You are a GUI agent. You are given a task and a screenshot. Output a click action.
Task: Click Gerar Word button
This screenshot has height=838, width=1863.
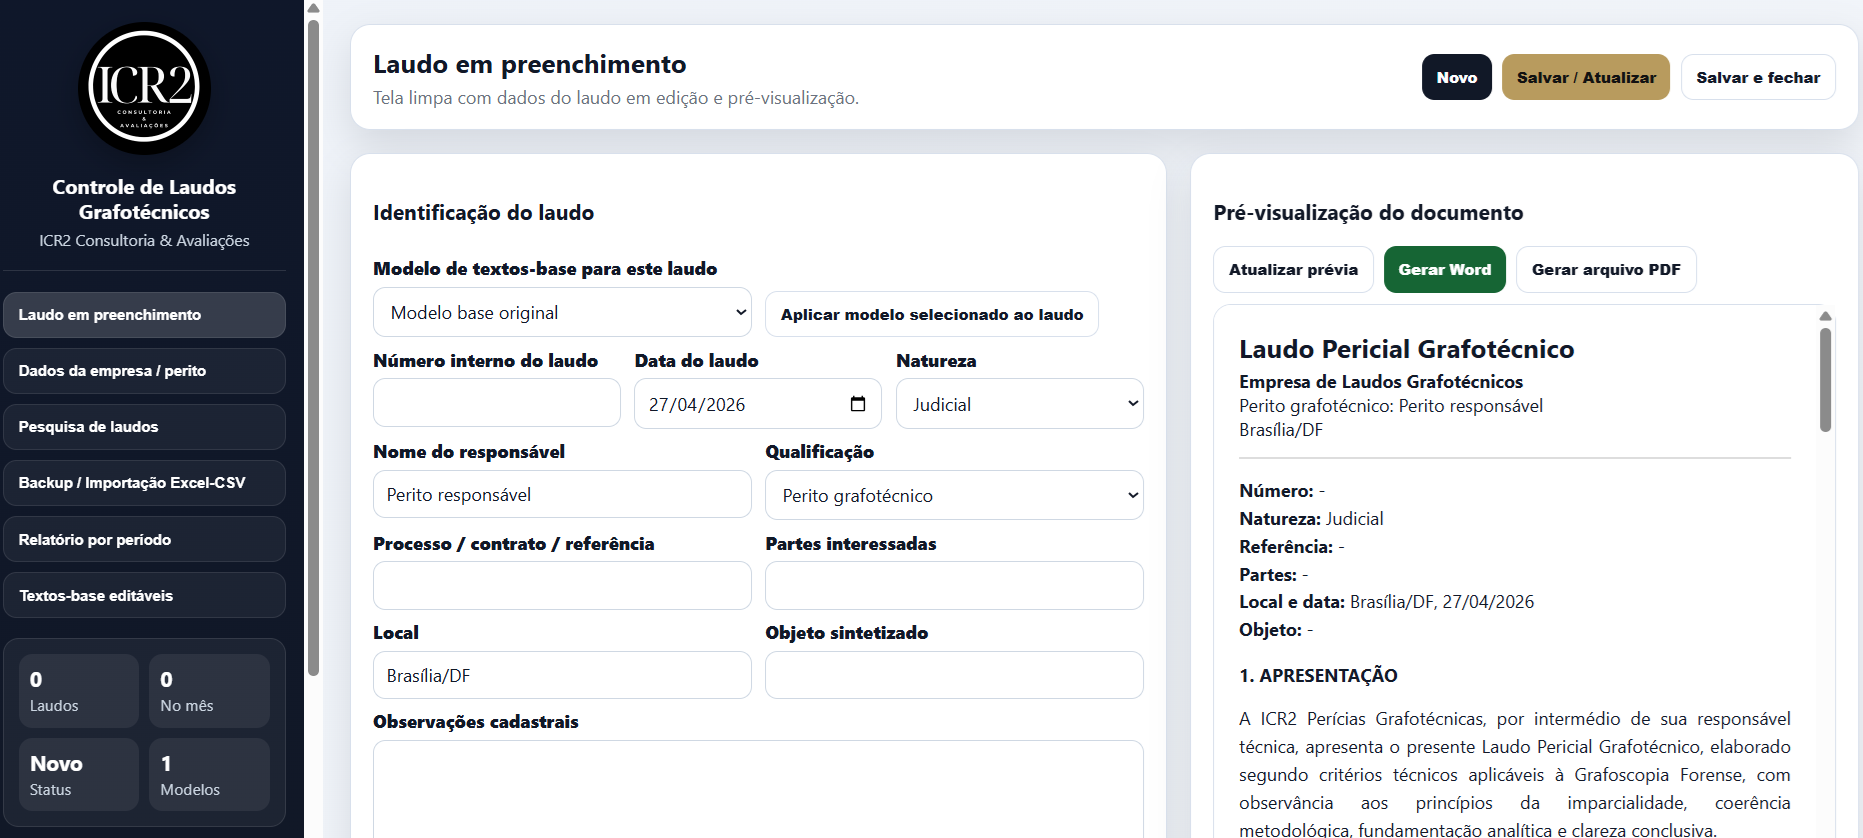[1444, 270]
